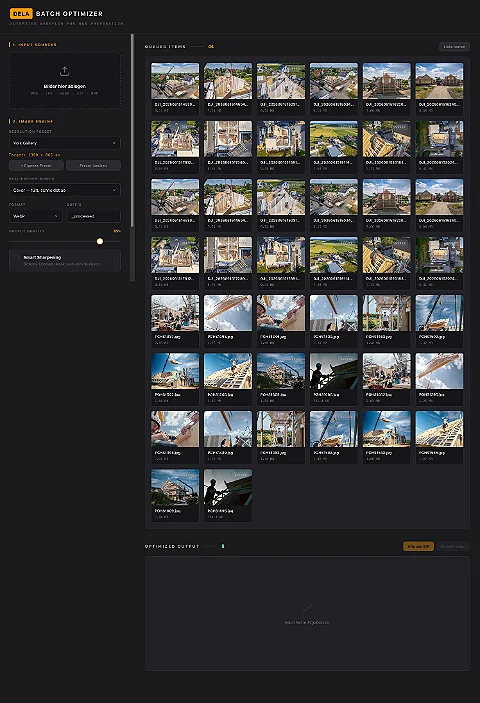This screenshot has width=480, height=703.
Task: Click the green status indicator beside Optimized Output
Action: 223,546
